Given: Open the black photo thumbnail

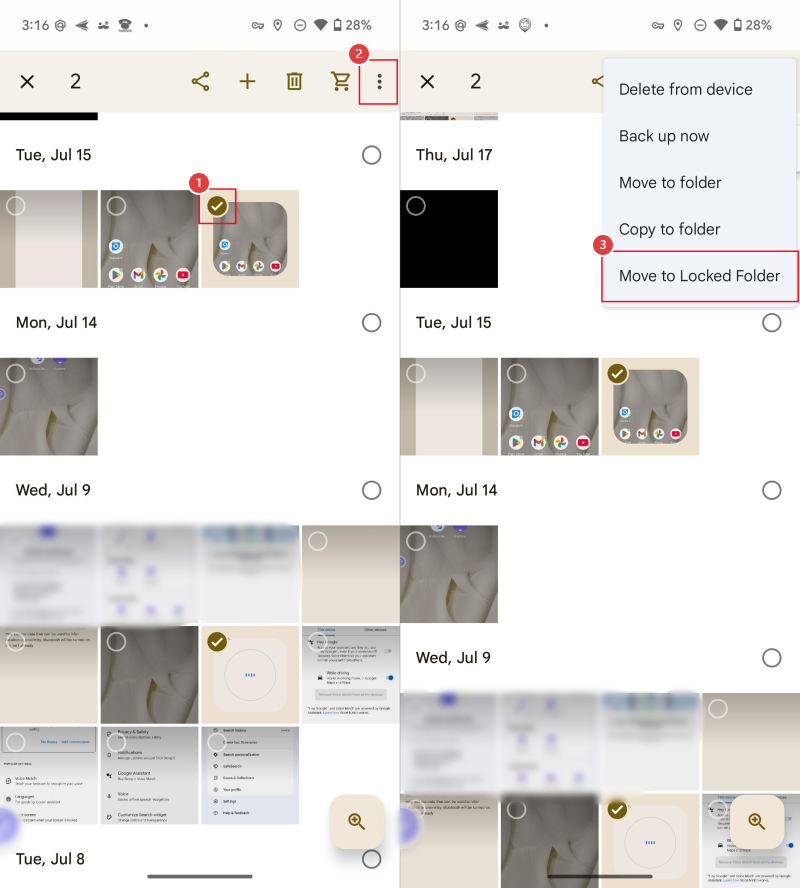Looking at the screenshot, I should click(448, 239).
